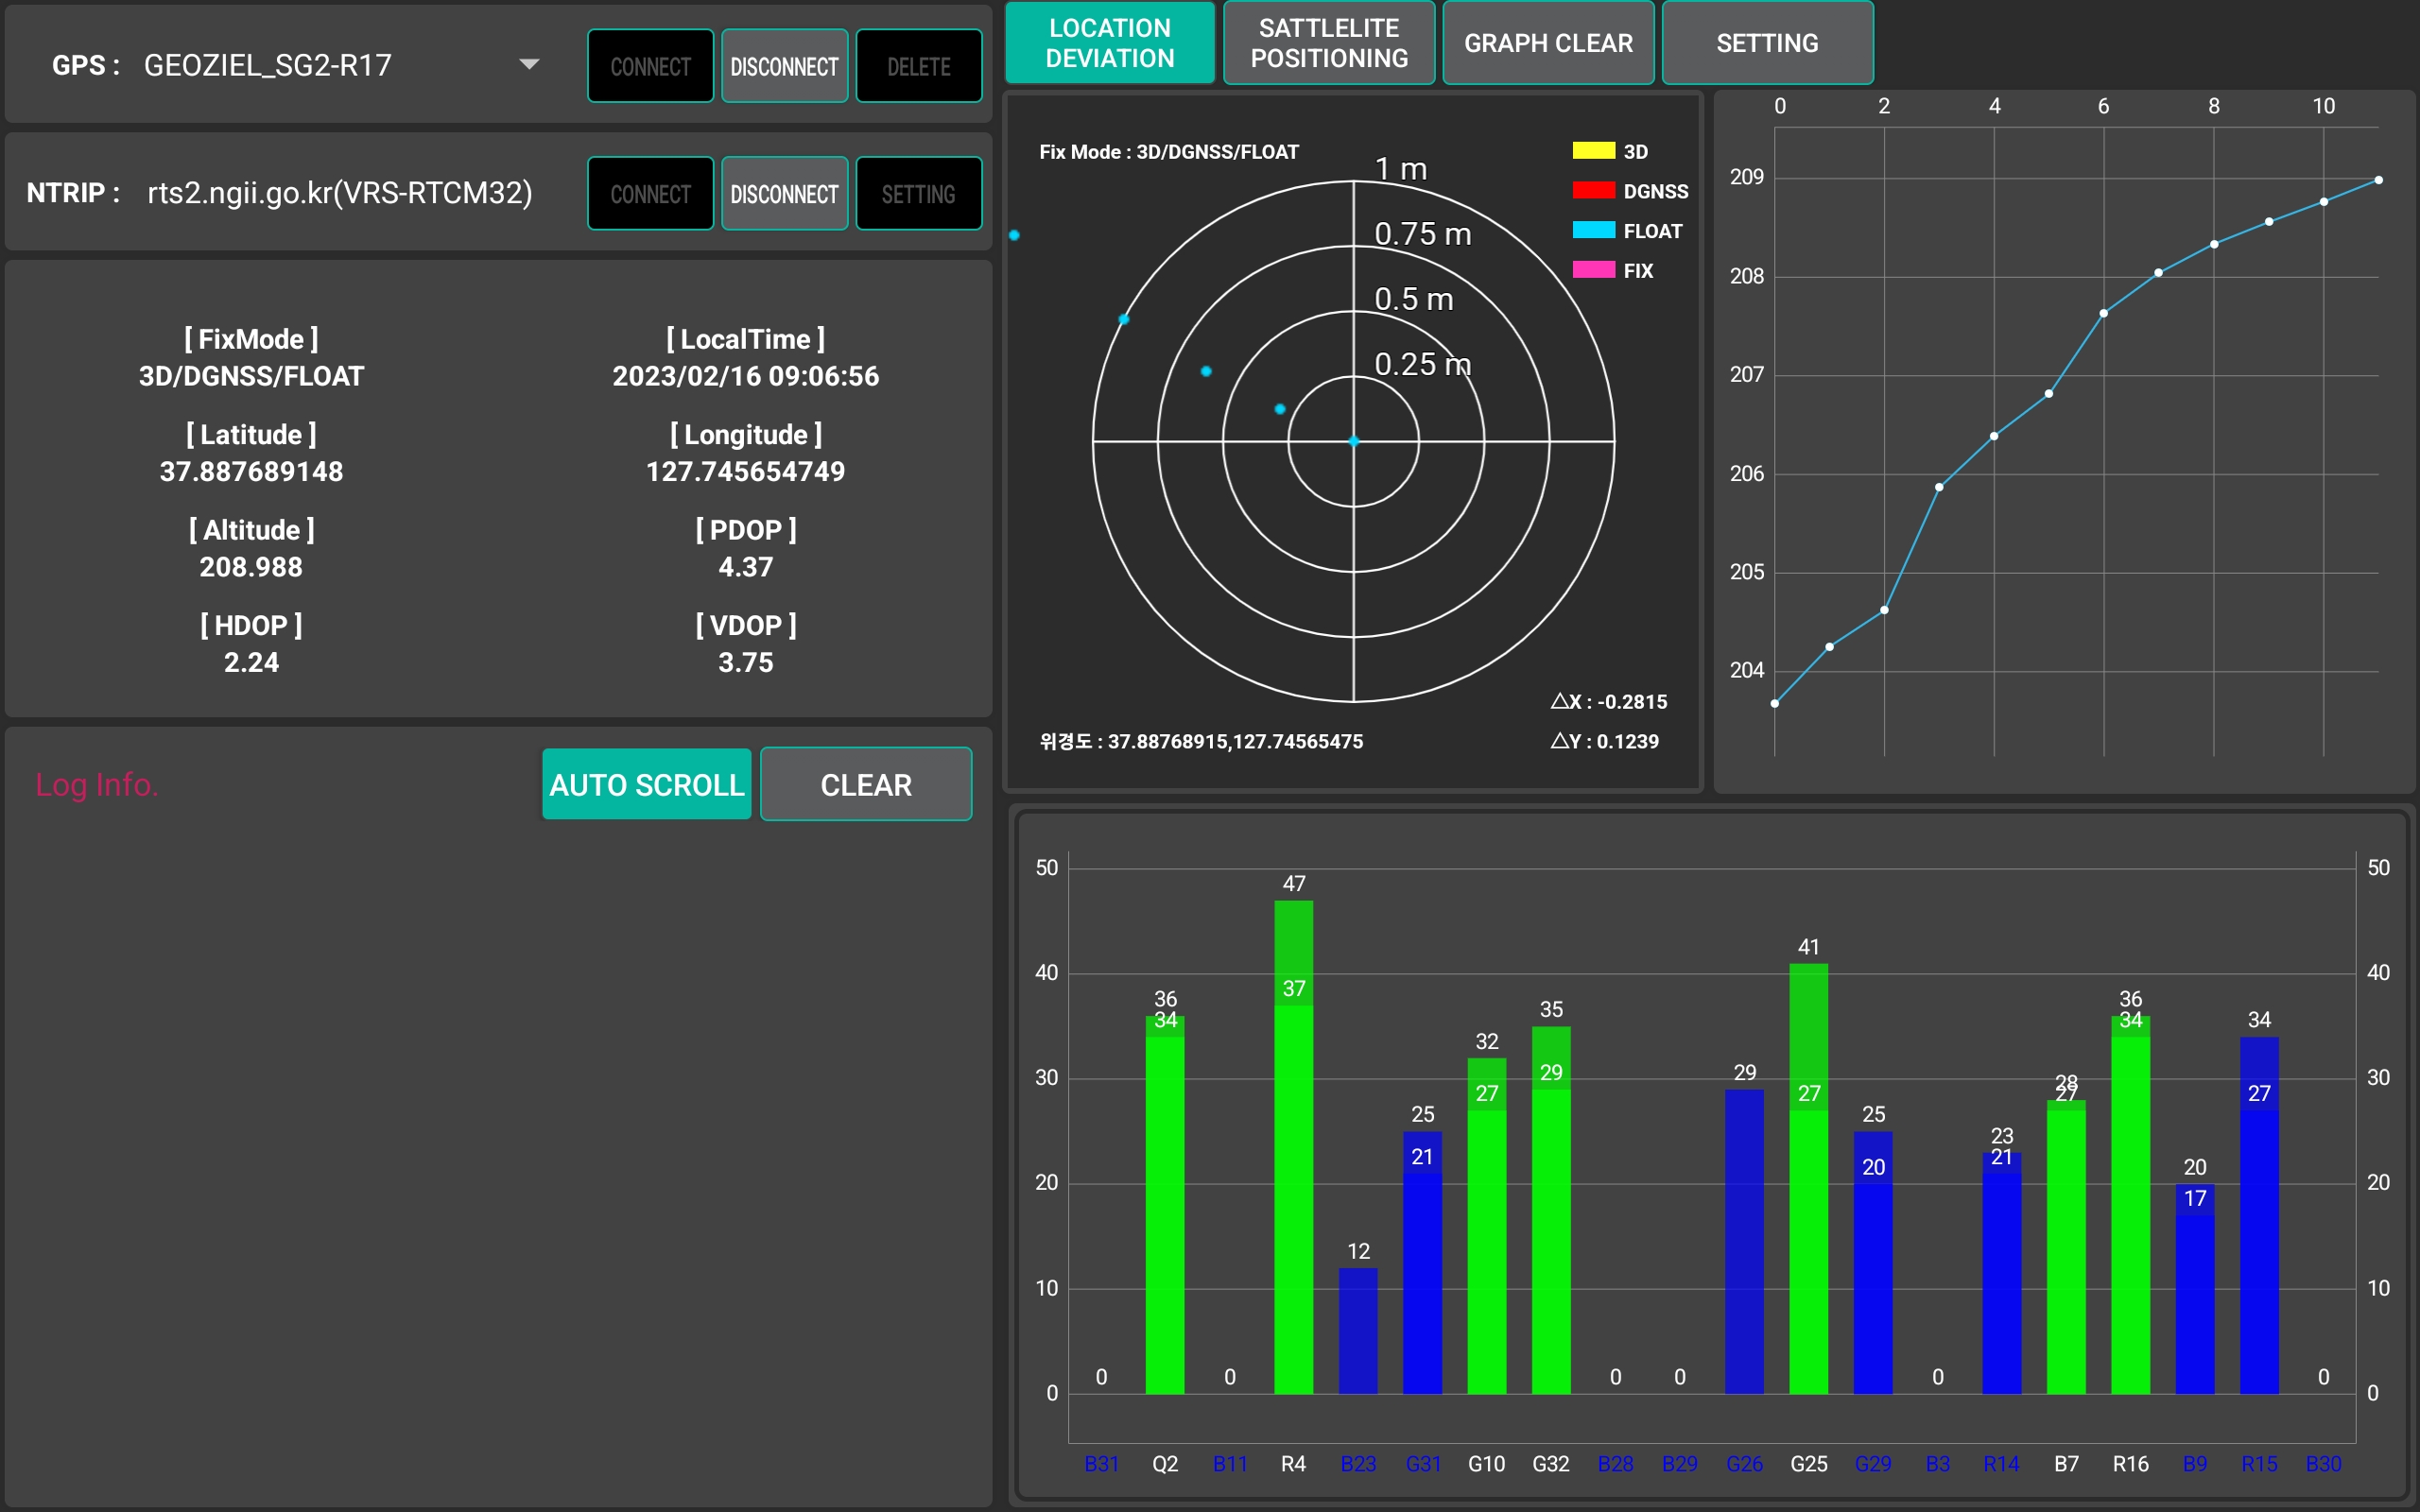Screen dimensions: 2420x1512
Task: Select the R4 satellite signal bar
Action: (x=1293, y=1146)
